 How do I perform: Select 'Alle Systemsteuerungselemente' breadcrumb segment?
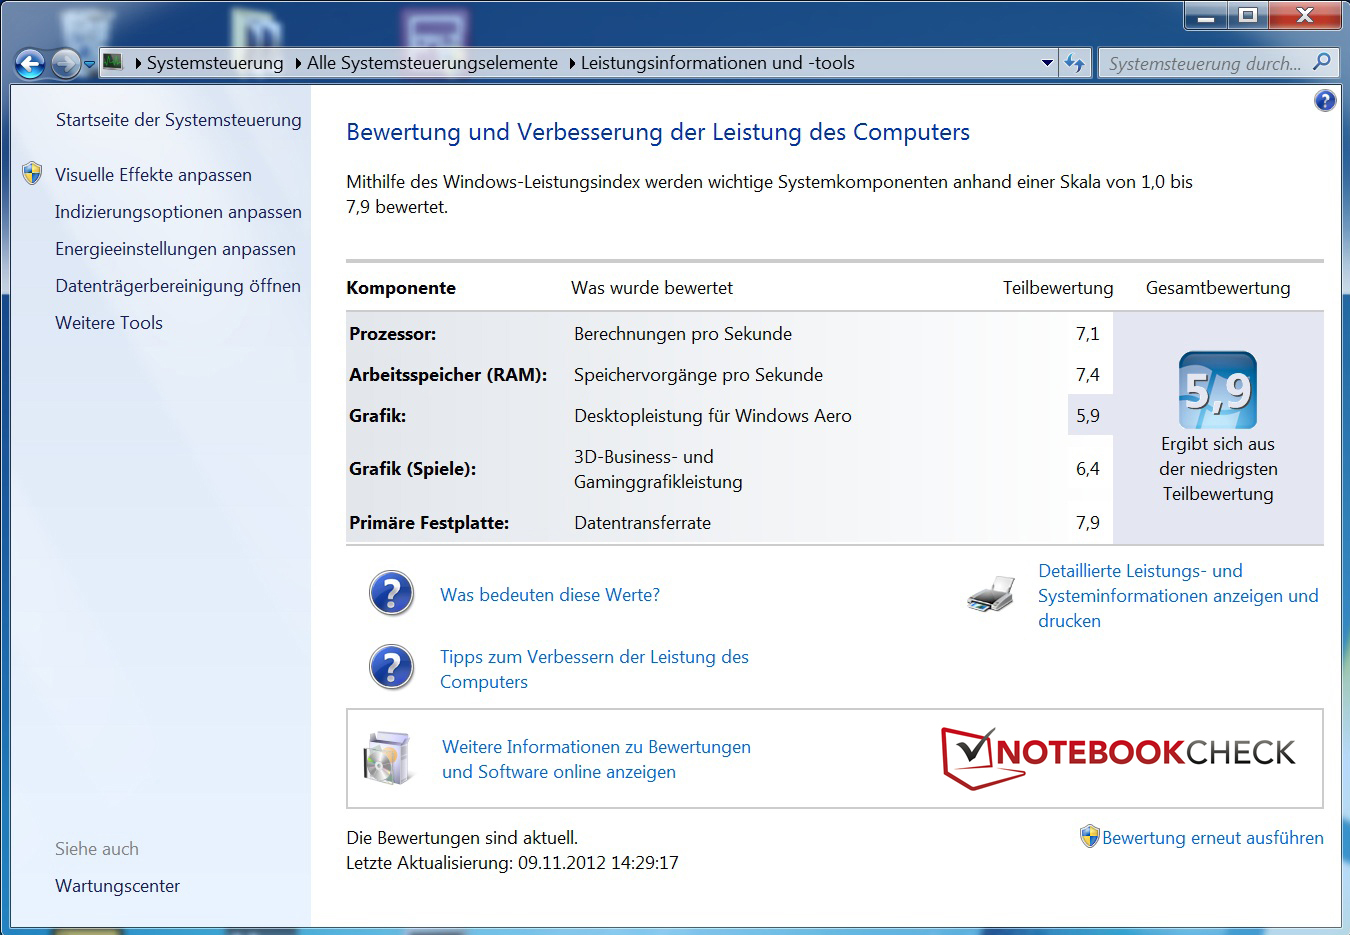point(432,63)
